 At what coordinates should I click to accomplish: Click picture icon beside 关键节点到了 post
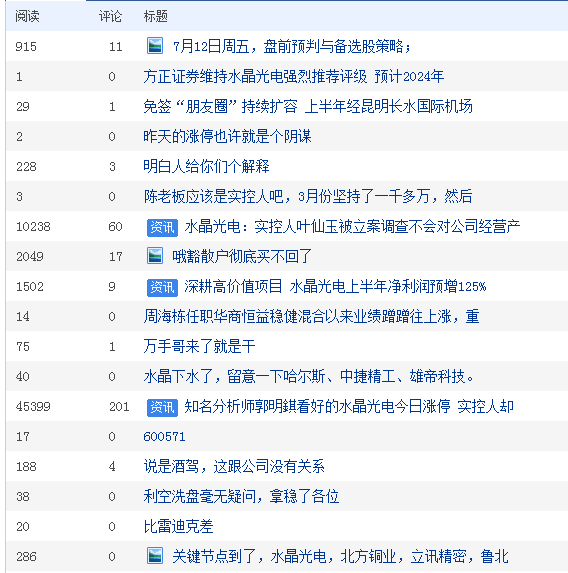[x=155, y=556]
